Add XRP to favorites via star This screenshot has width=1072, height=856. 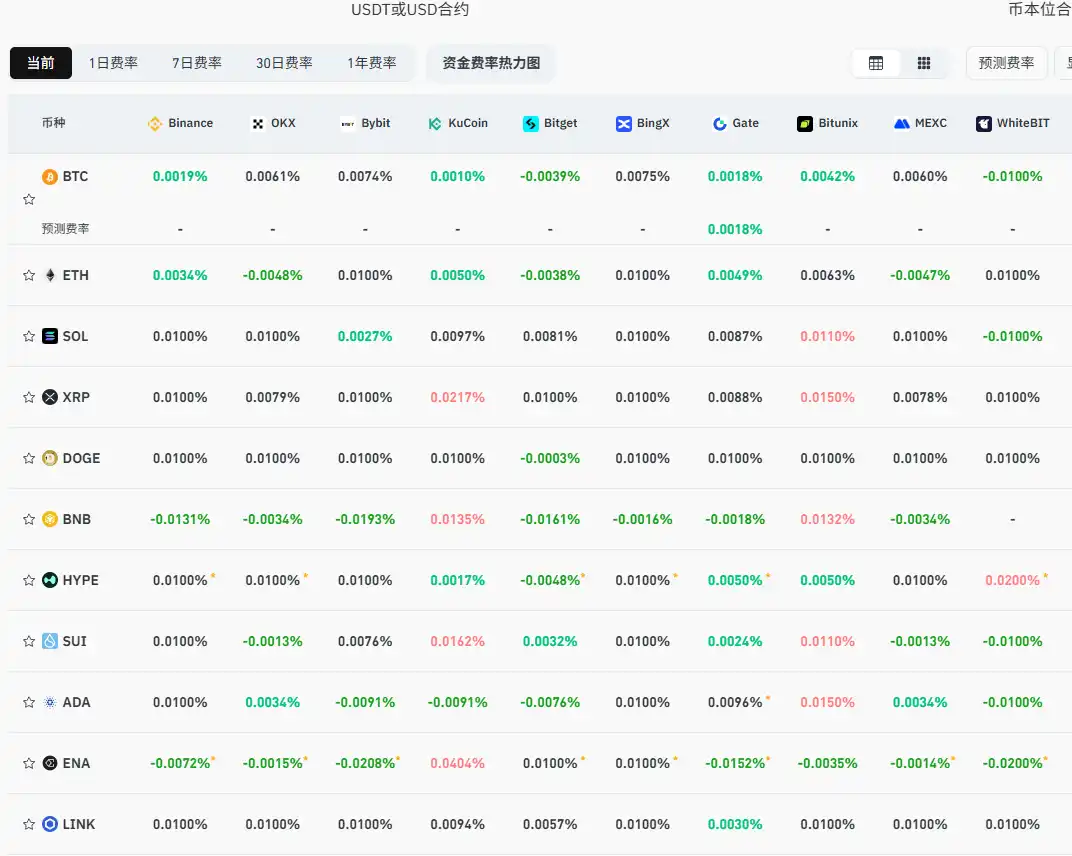pos(29,397)
